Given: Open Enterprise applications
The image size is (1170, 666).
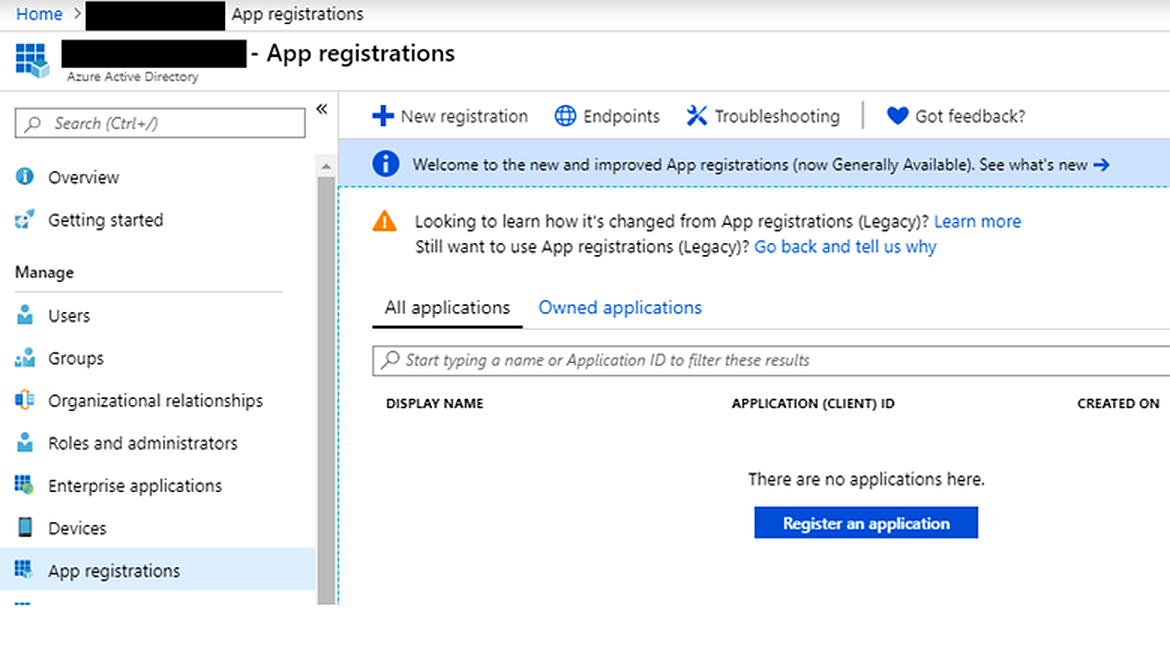Looking at the screenshot, I should (135, 485).
